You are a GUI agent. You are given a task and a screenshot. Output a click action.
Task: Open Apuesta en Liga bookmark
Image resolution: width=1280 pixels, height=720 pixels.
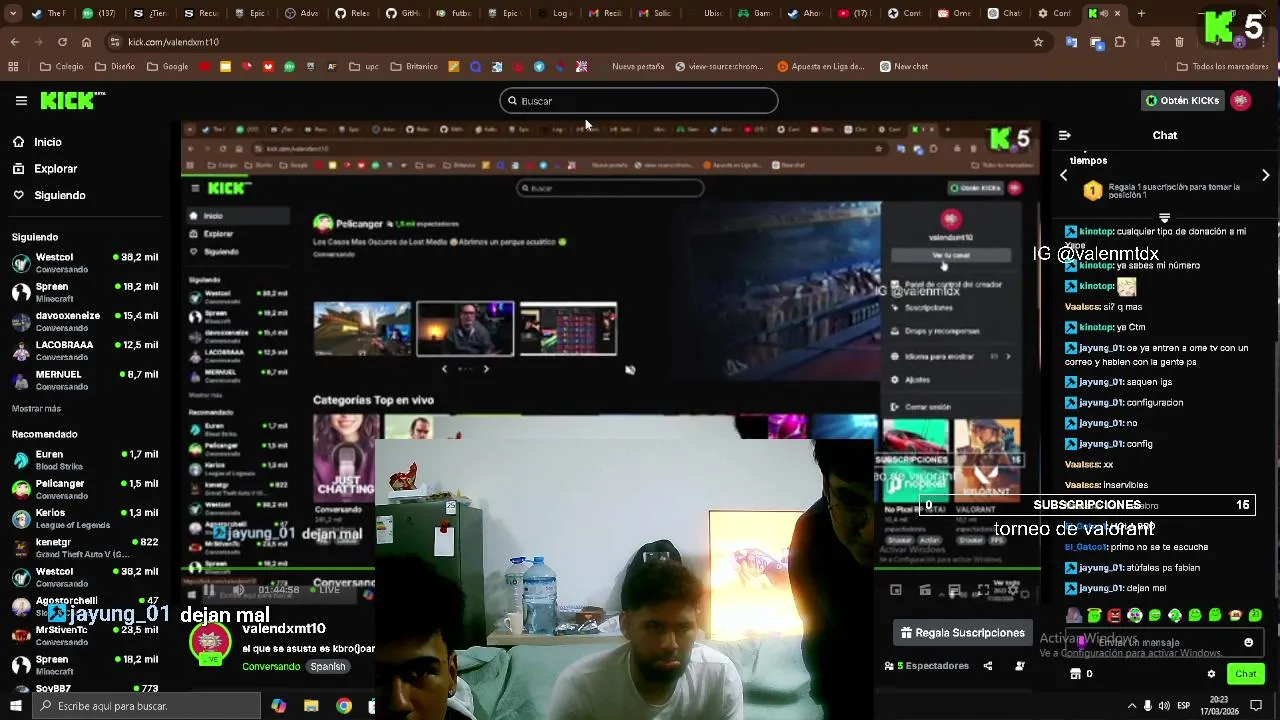pyautogui.click(x=821, y=67)
